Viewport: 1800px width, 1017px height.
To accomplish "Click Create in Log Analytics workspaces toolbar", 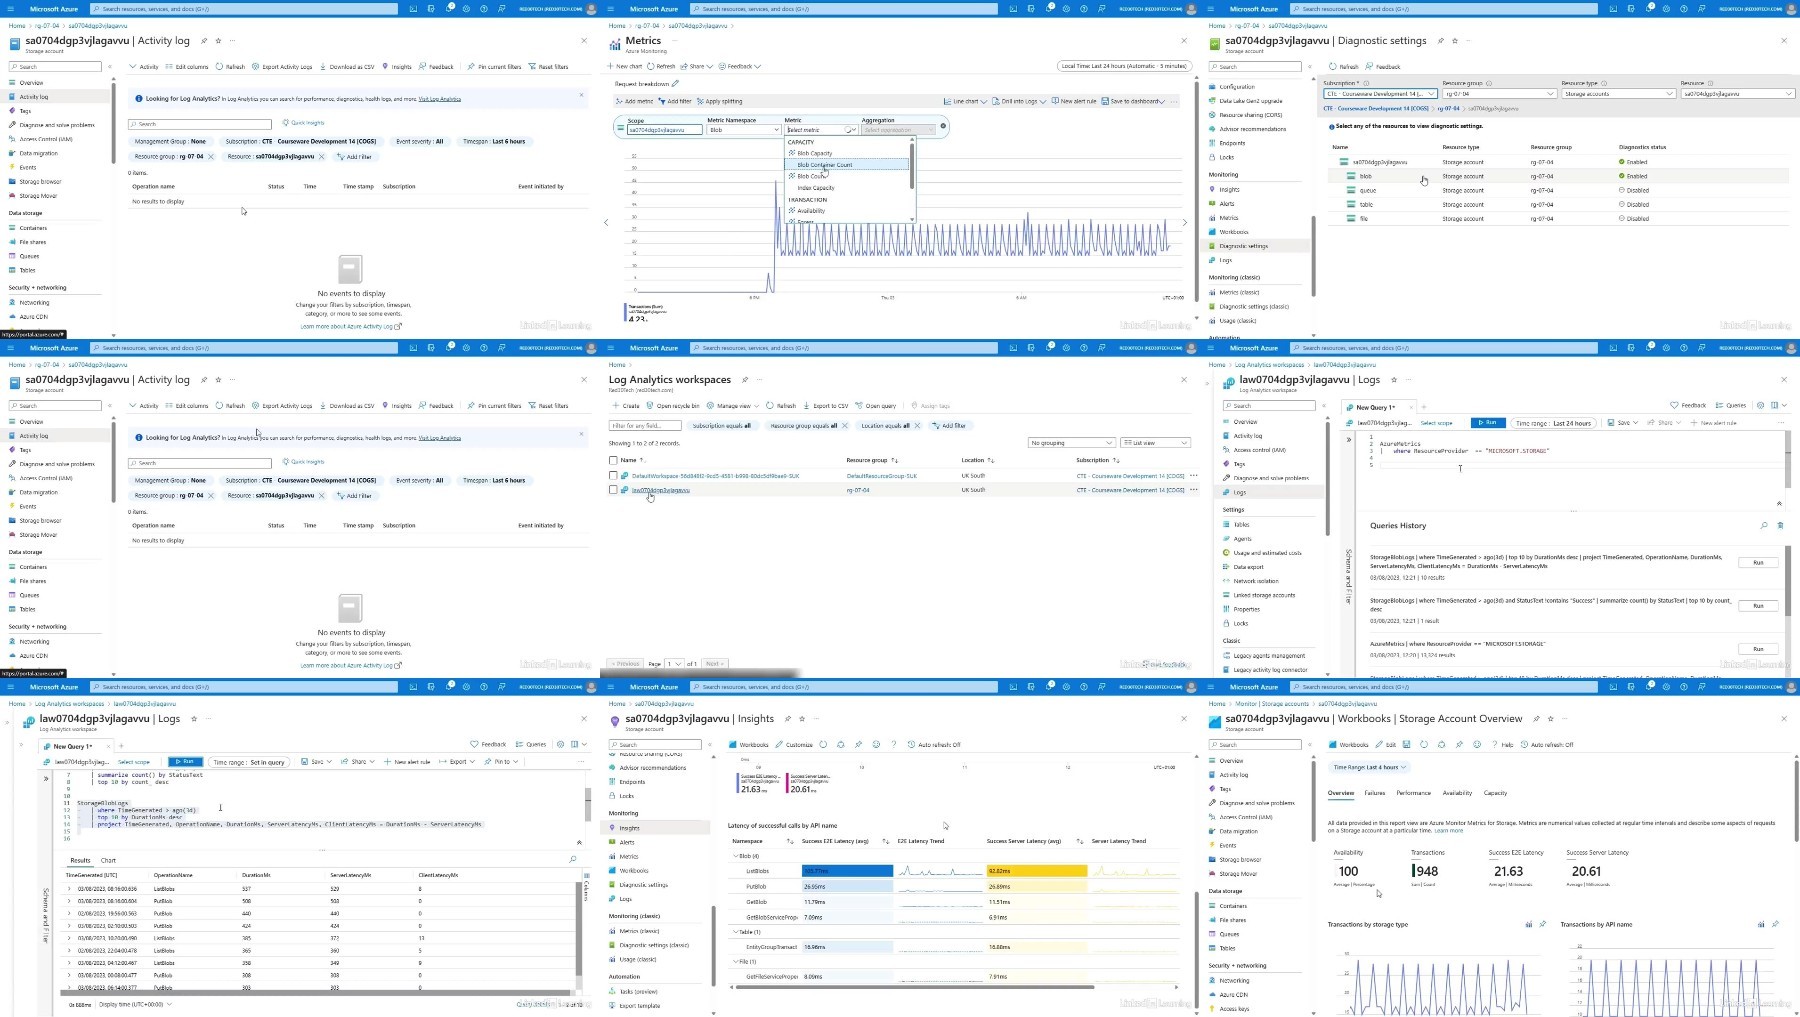I will [626, 406].
